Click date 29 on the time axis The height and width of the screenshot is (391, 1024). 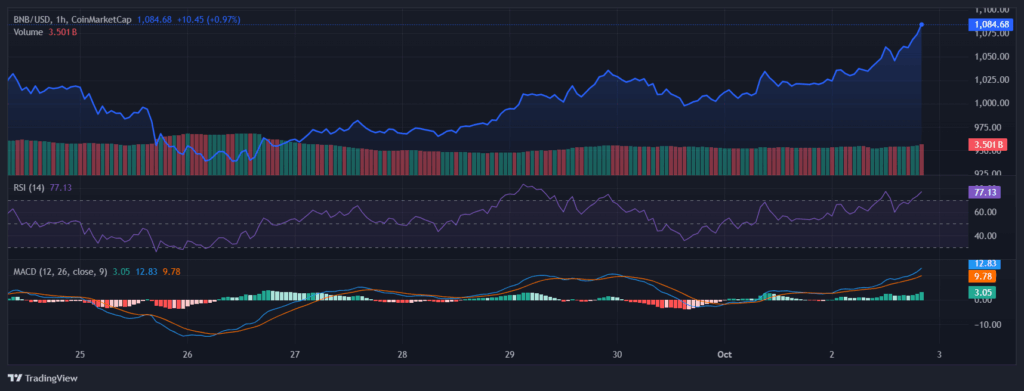[x=510, y=354]
